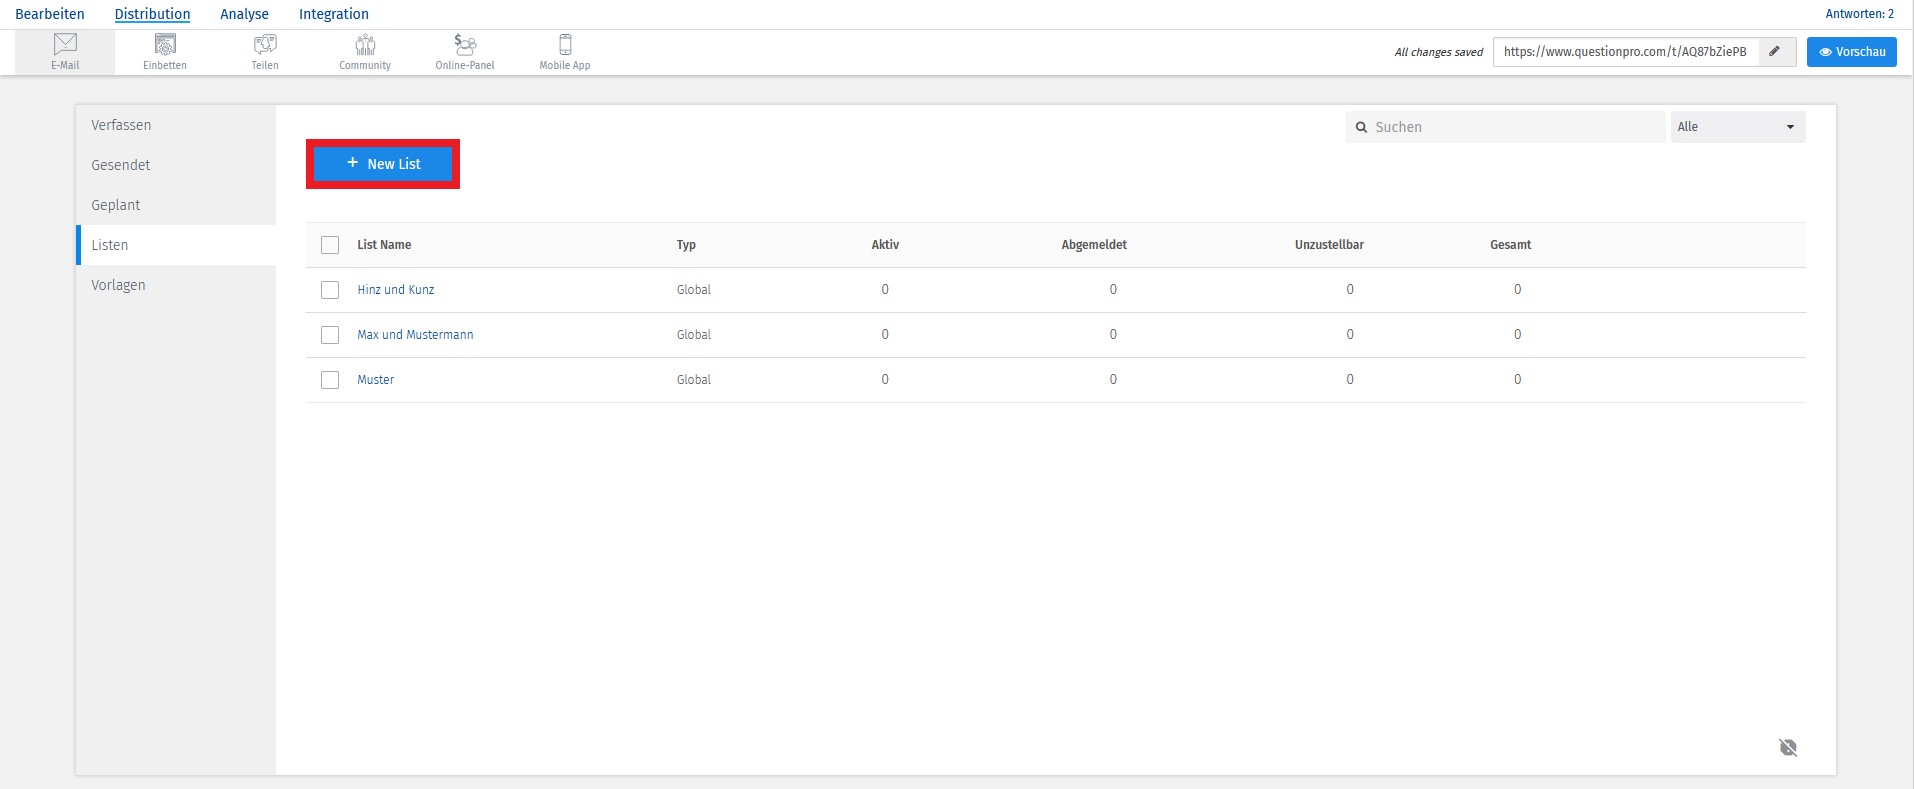This screenshot has height=789, width=1914.
Task: Click the Aktiv column header
Action: 885,245
